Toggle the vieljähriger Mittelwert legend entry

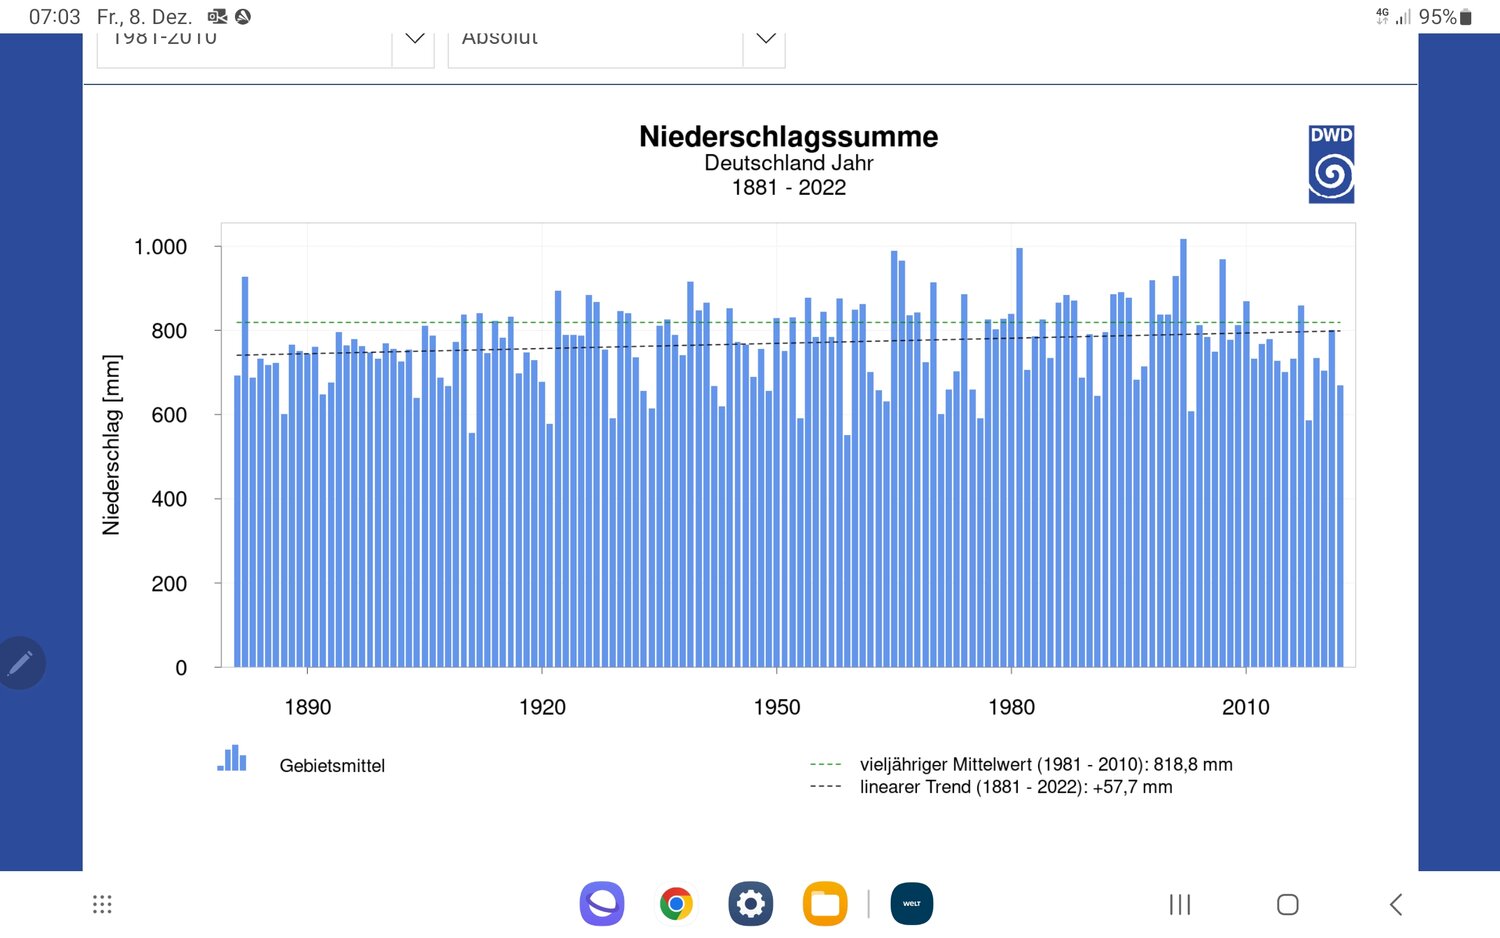1045,764
